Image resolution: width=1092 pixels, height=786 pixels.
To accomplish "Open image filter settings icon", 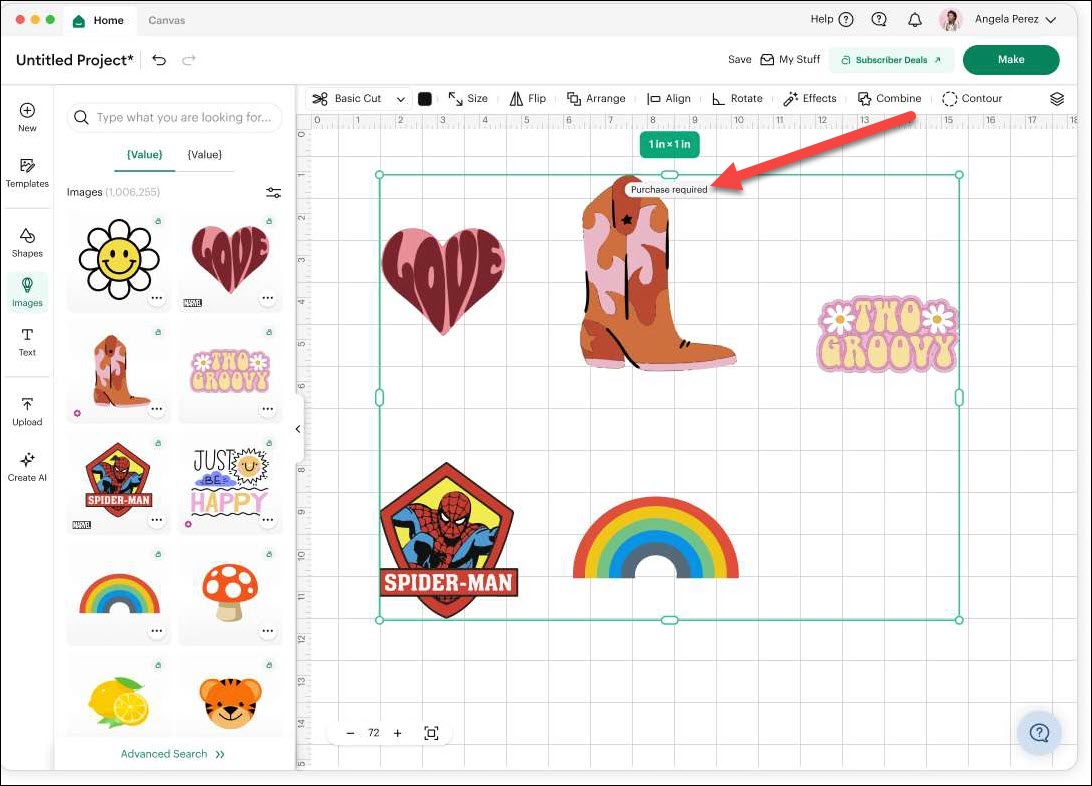I will 274,193.
